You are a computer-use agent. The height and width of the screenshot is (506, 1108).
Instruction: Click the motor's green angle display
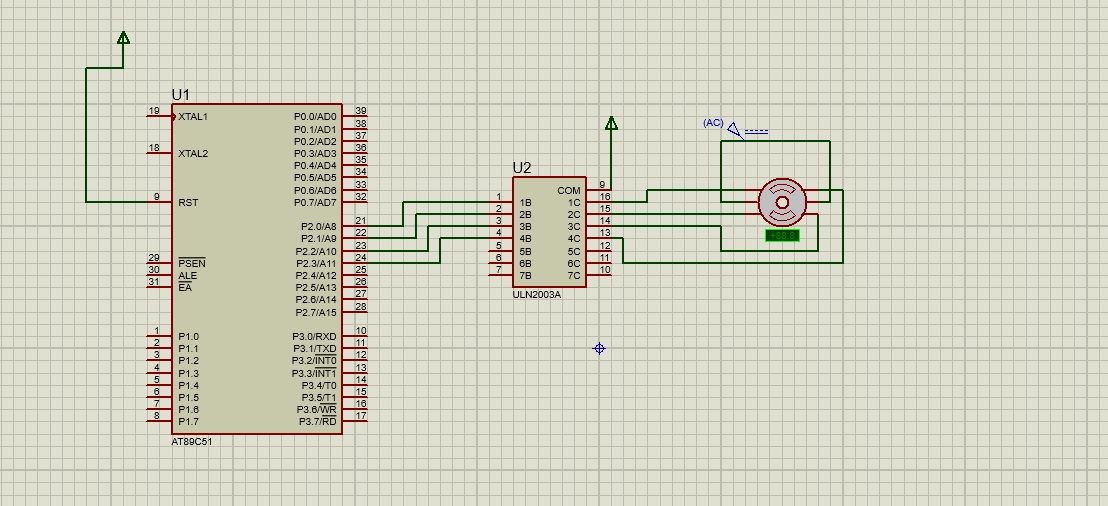[x=782, y=235]
